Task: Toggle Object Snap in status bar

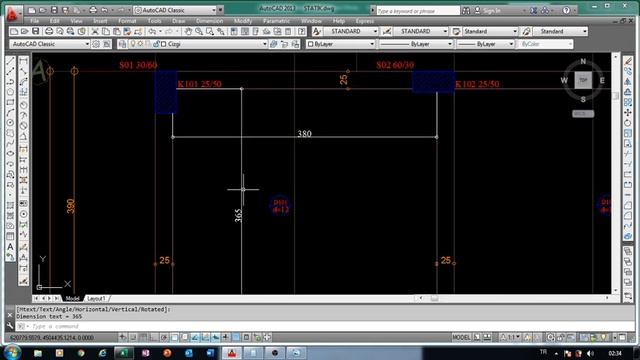Action: click(174, 338)
